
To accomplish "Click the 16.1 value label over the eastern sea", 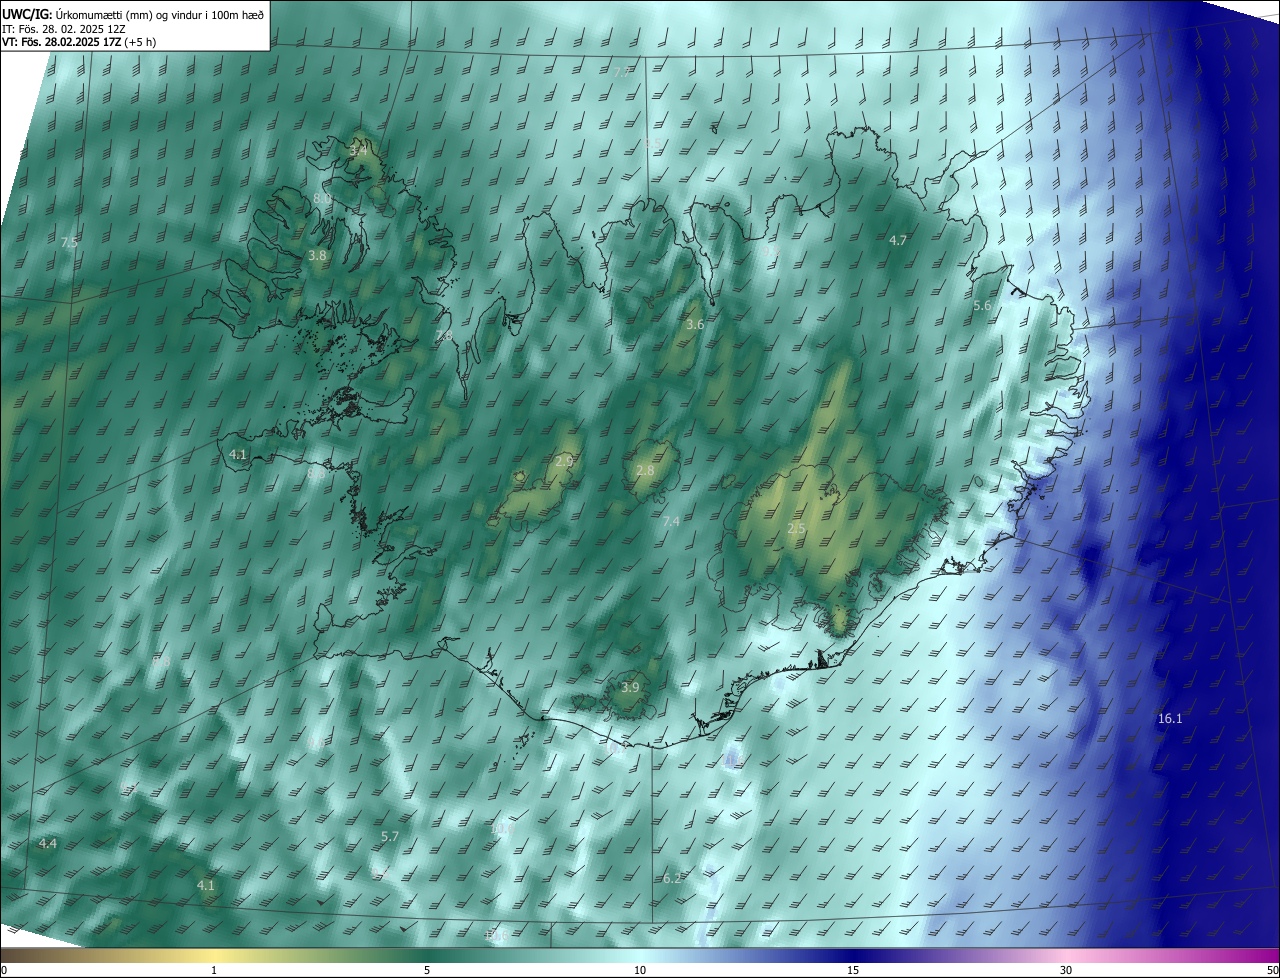I will [1170, 719].
